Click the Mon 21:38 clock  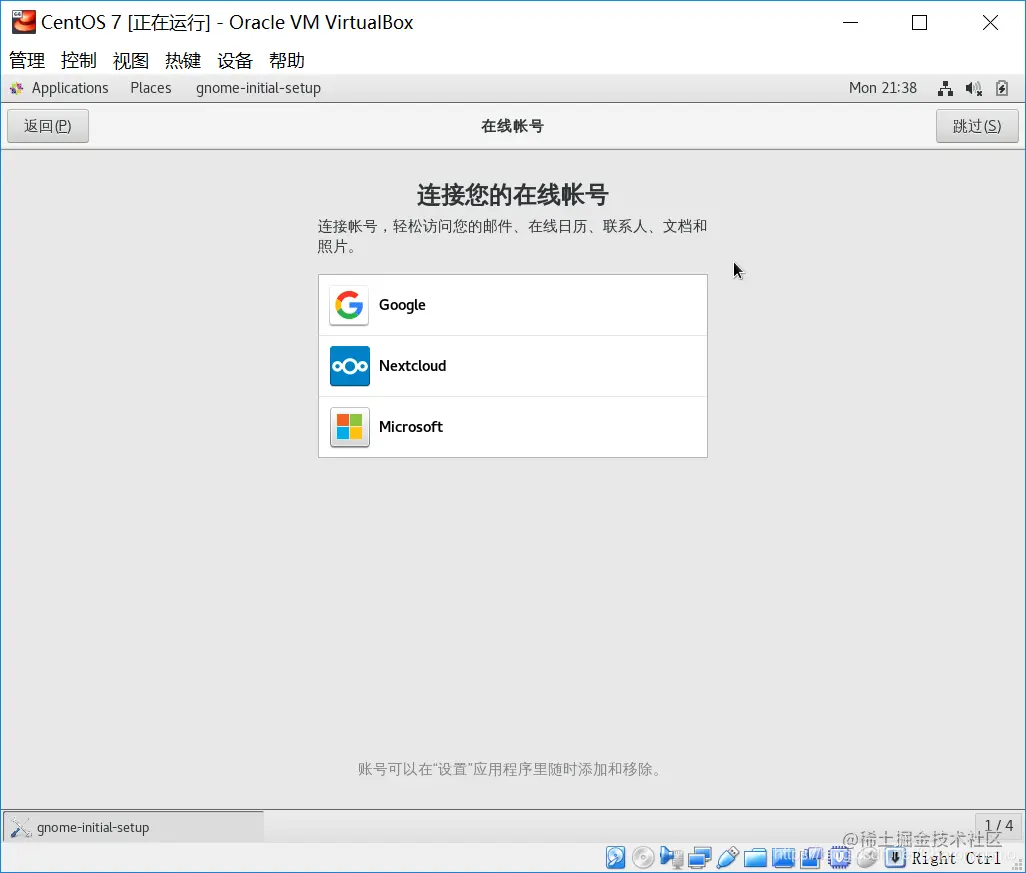883,88
